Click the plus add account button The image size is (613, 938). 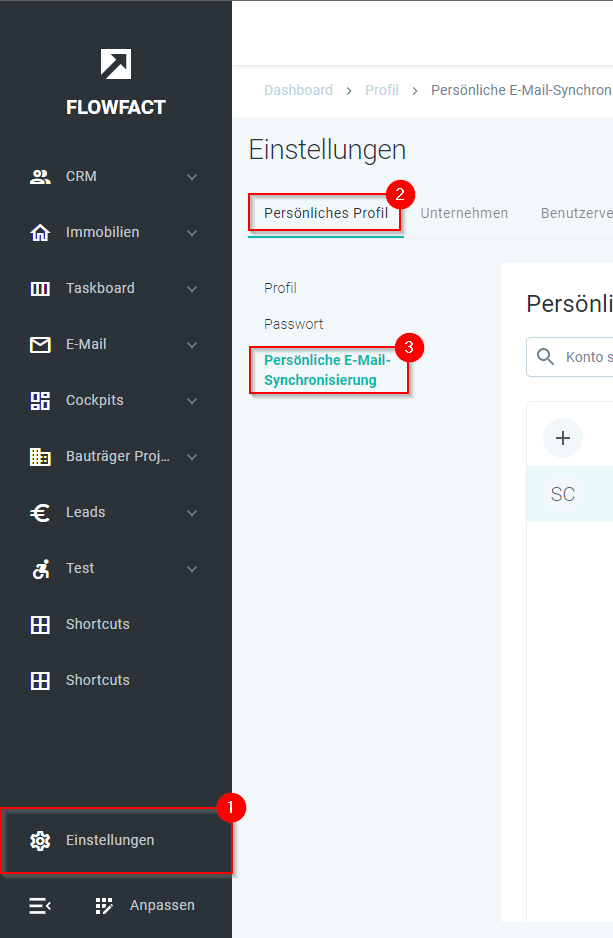563,438
